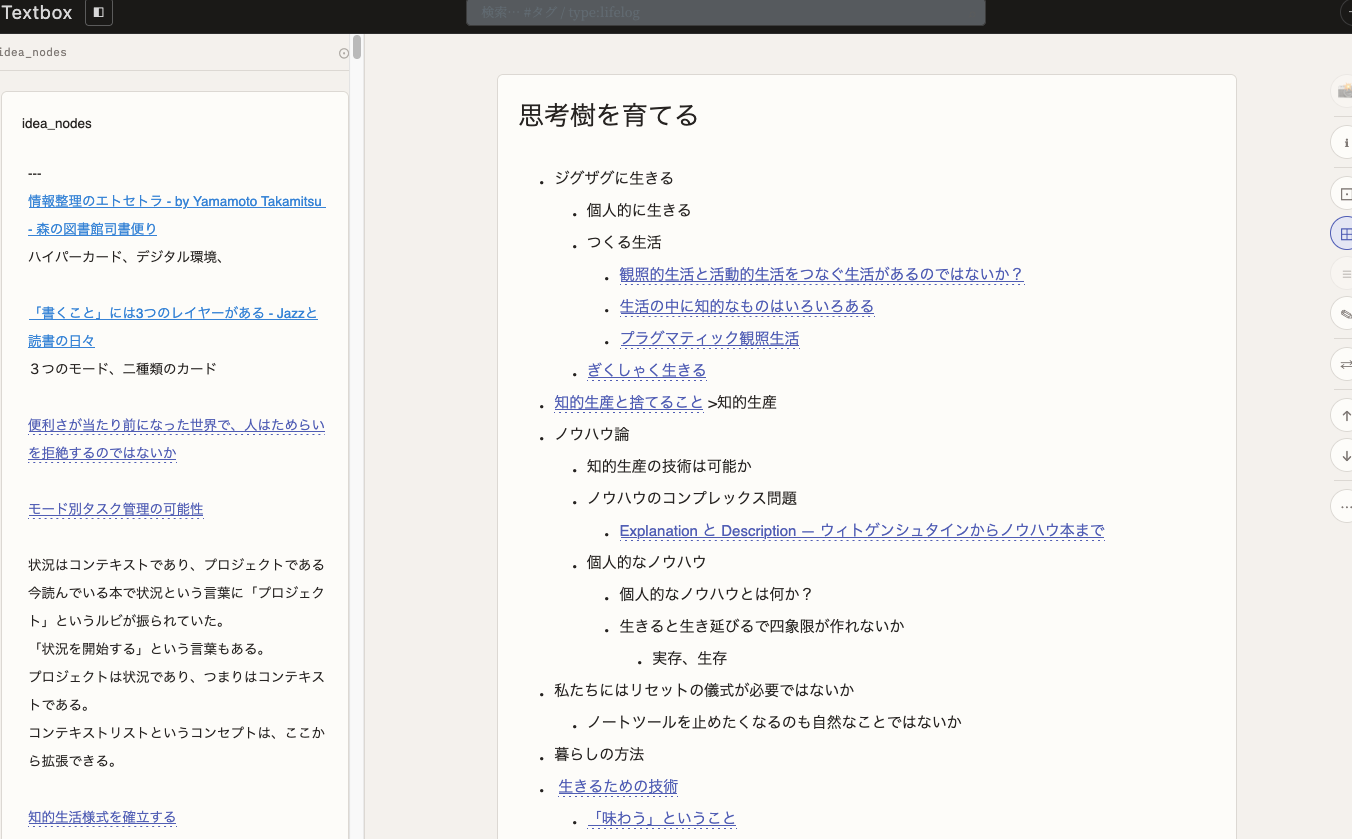This screenshot has height=839, width=1352.
Task: Click text ３つのモード、二種類のカード
Action: pos(122,369)
